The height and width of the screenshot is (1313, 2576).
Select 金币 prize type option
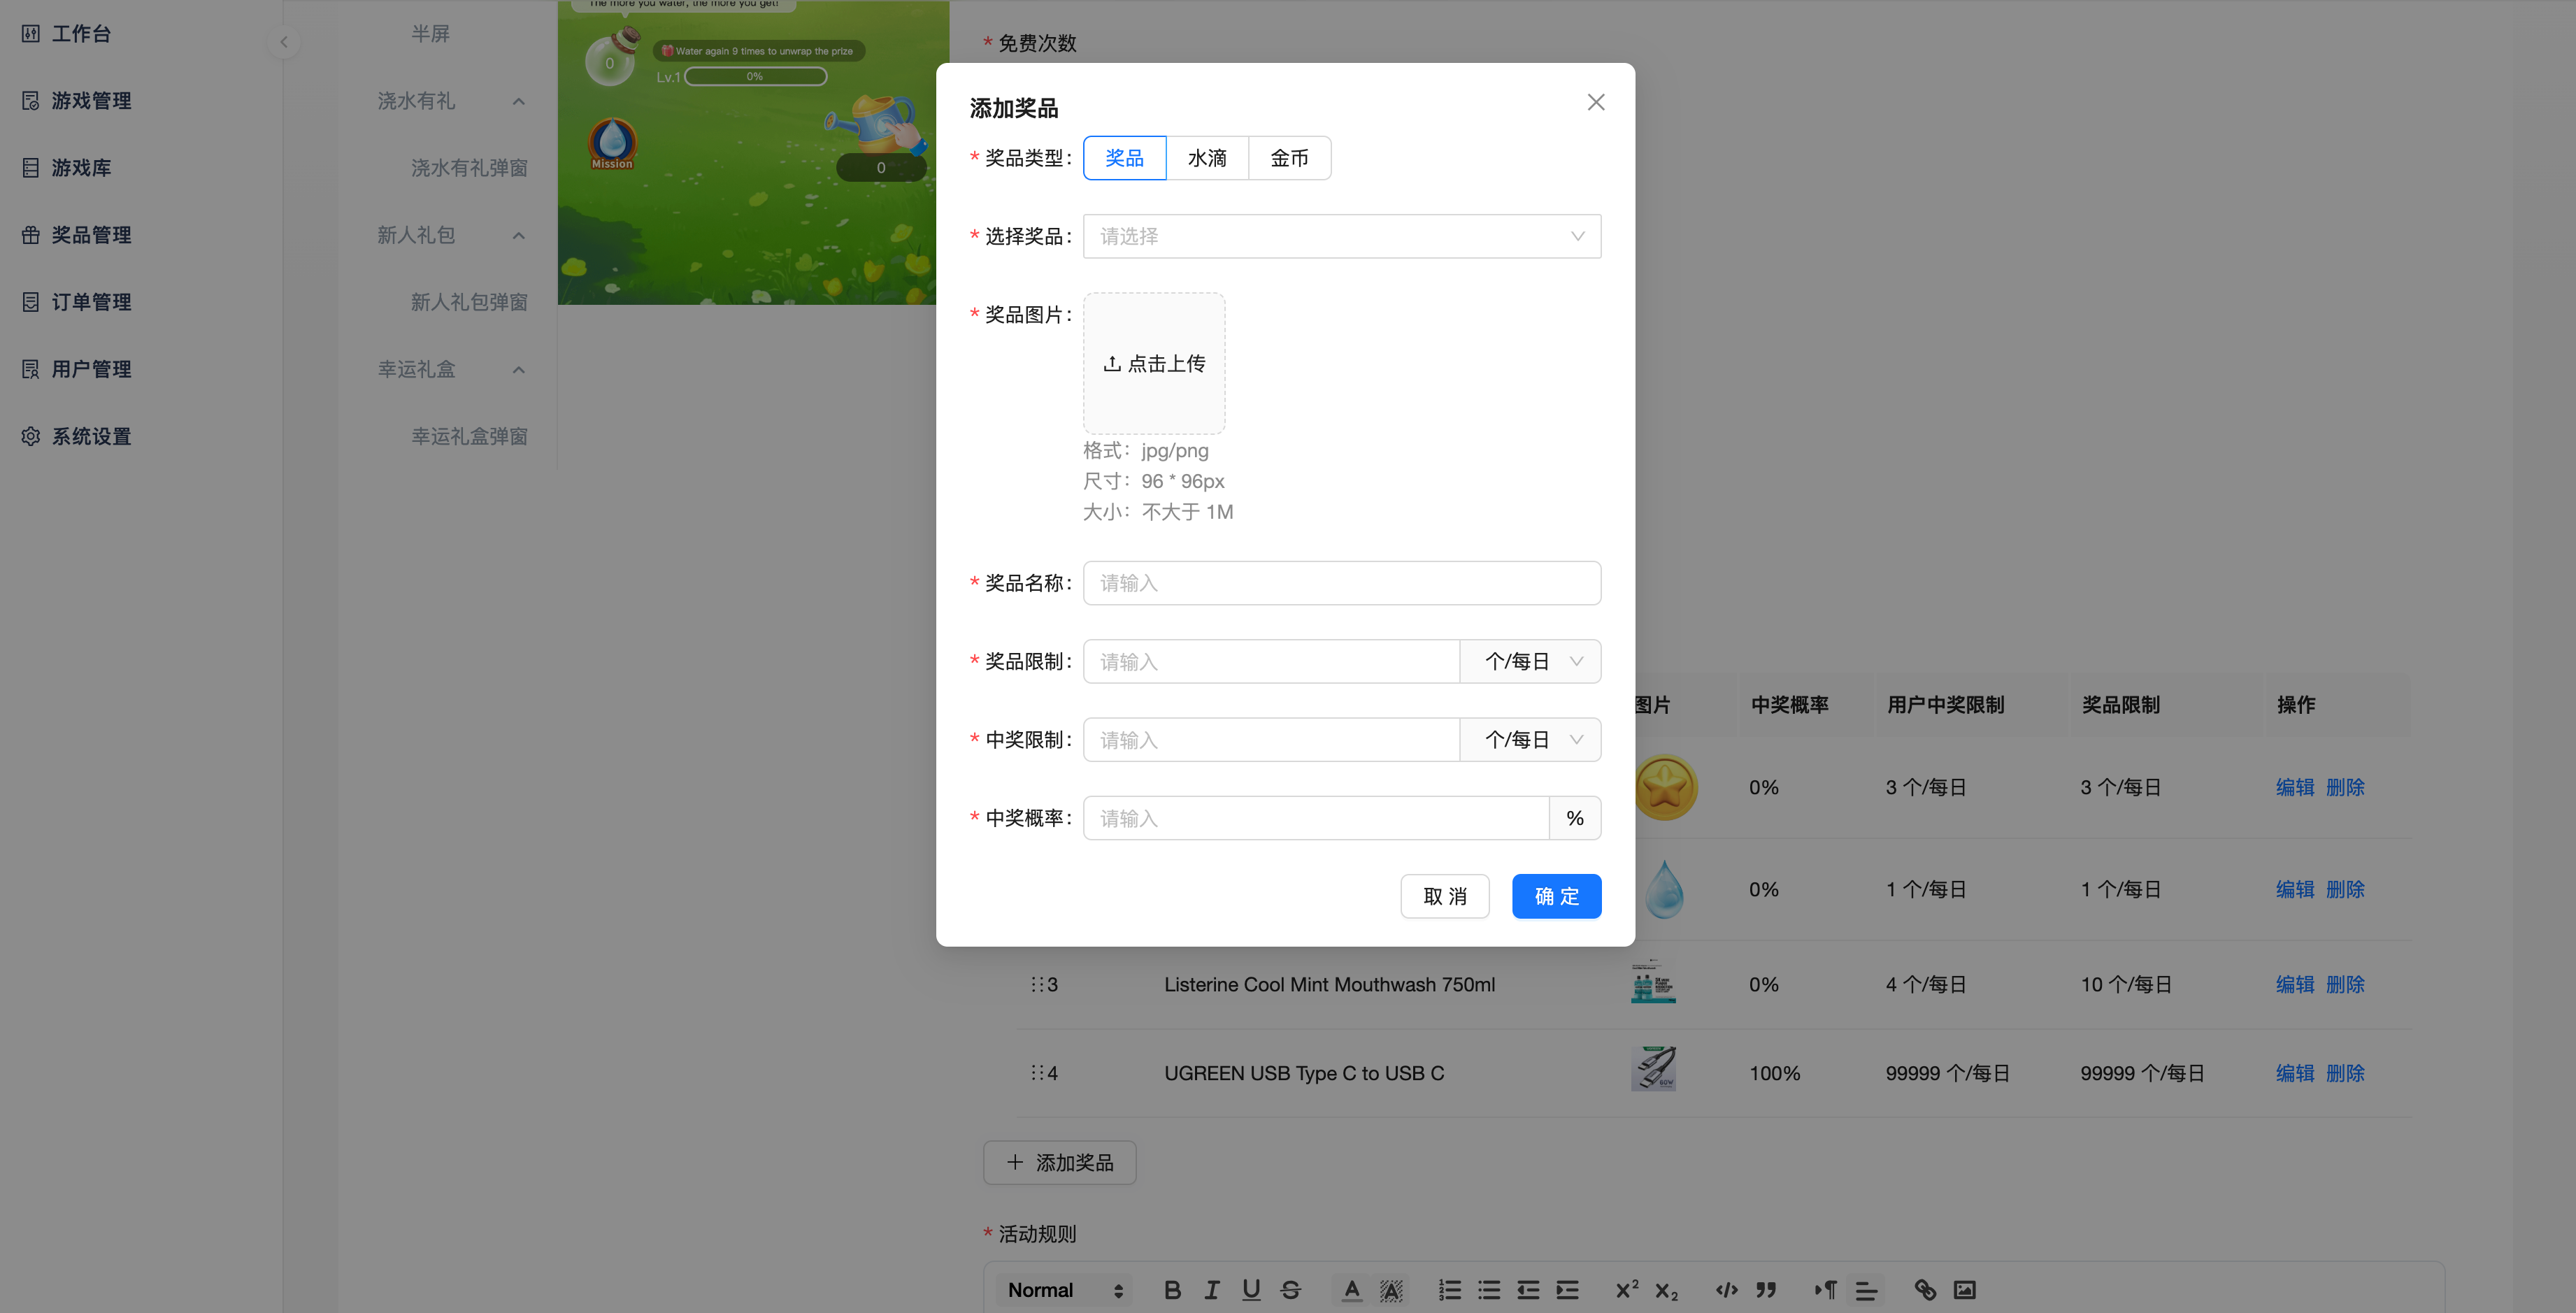click(1289, 158)
